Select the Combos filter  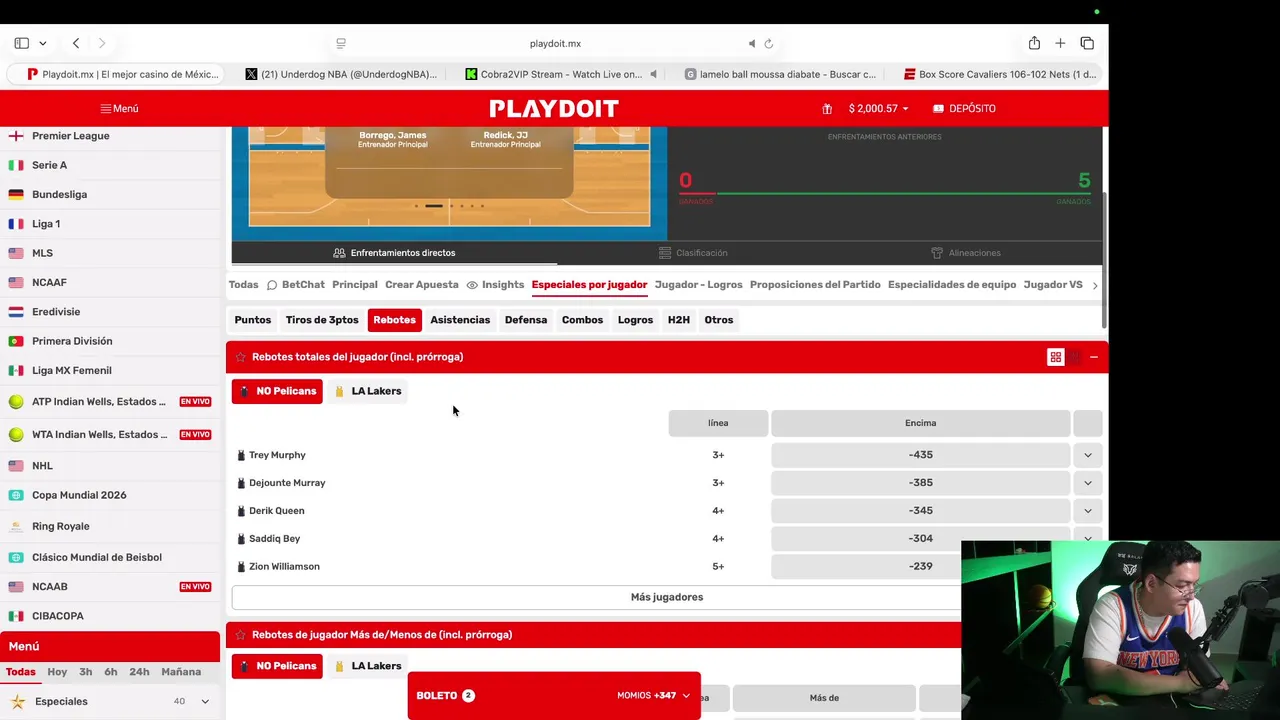pos(582,320)
